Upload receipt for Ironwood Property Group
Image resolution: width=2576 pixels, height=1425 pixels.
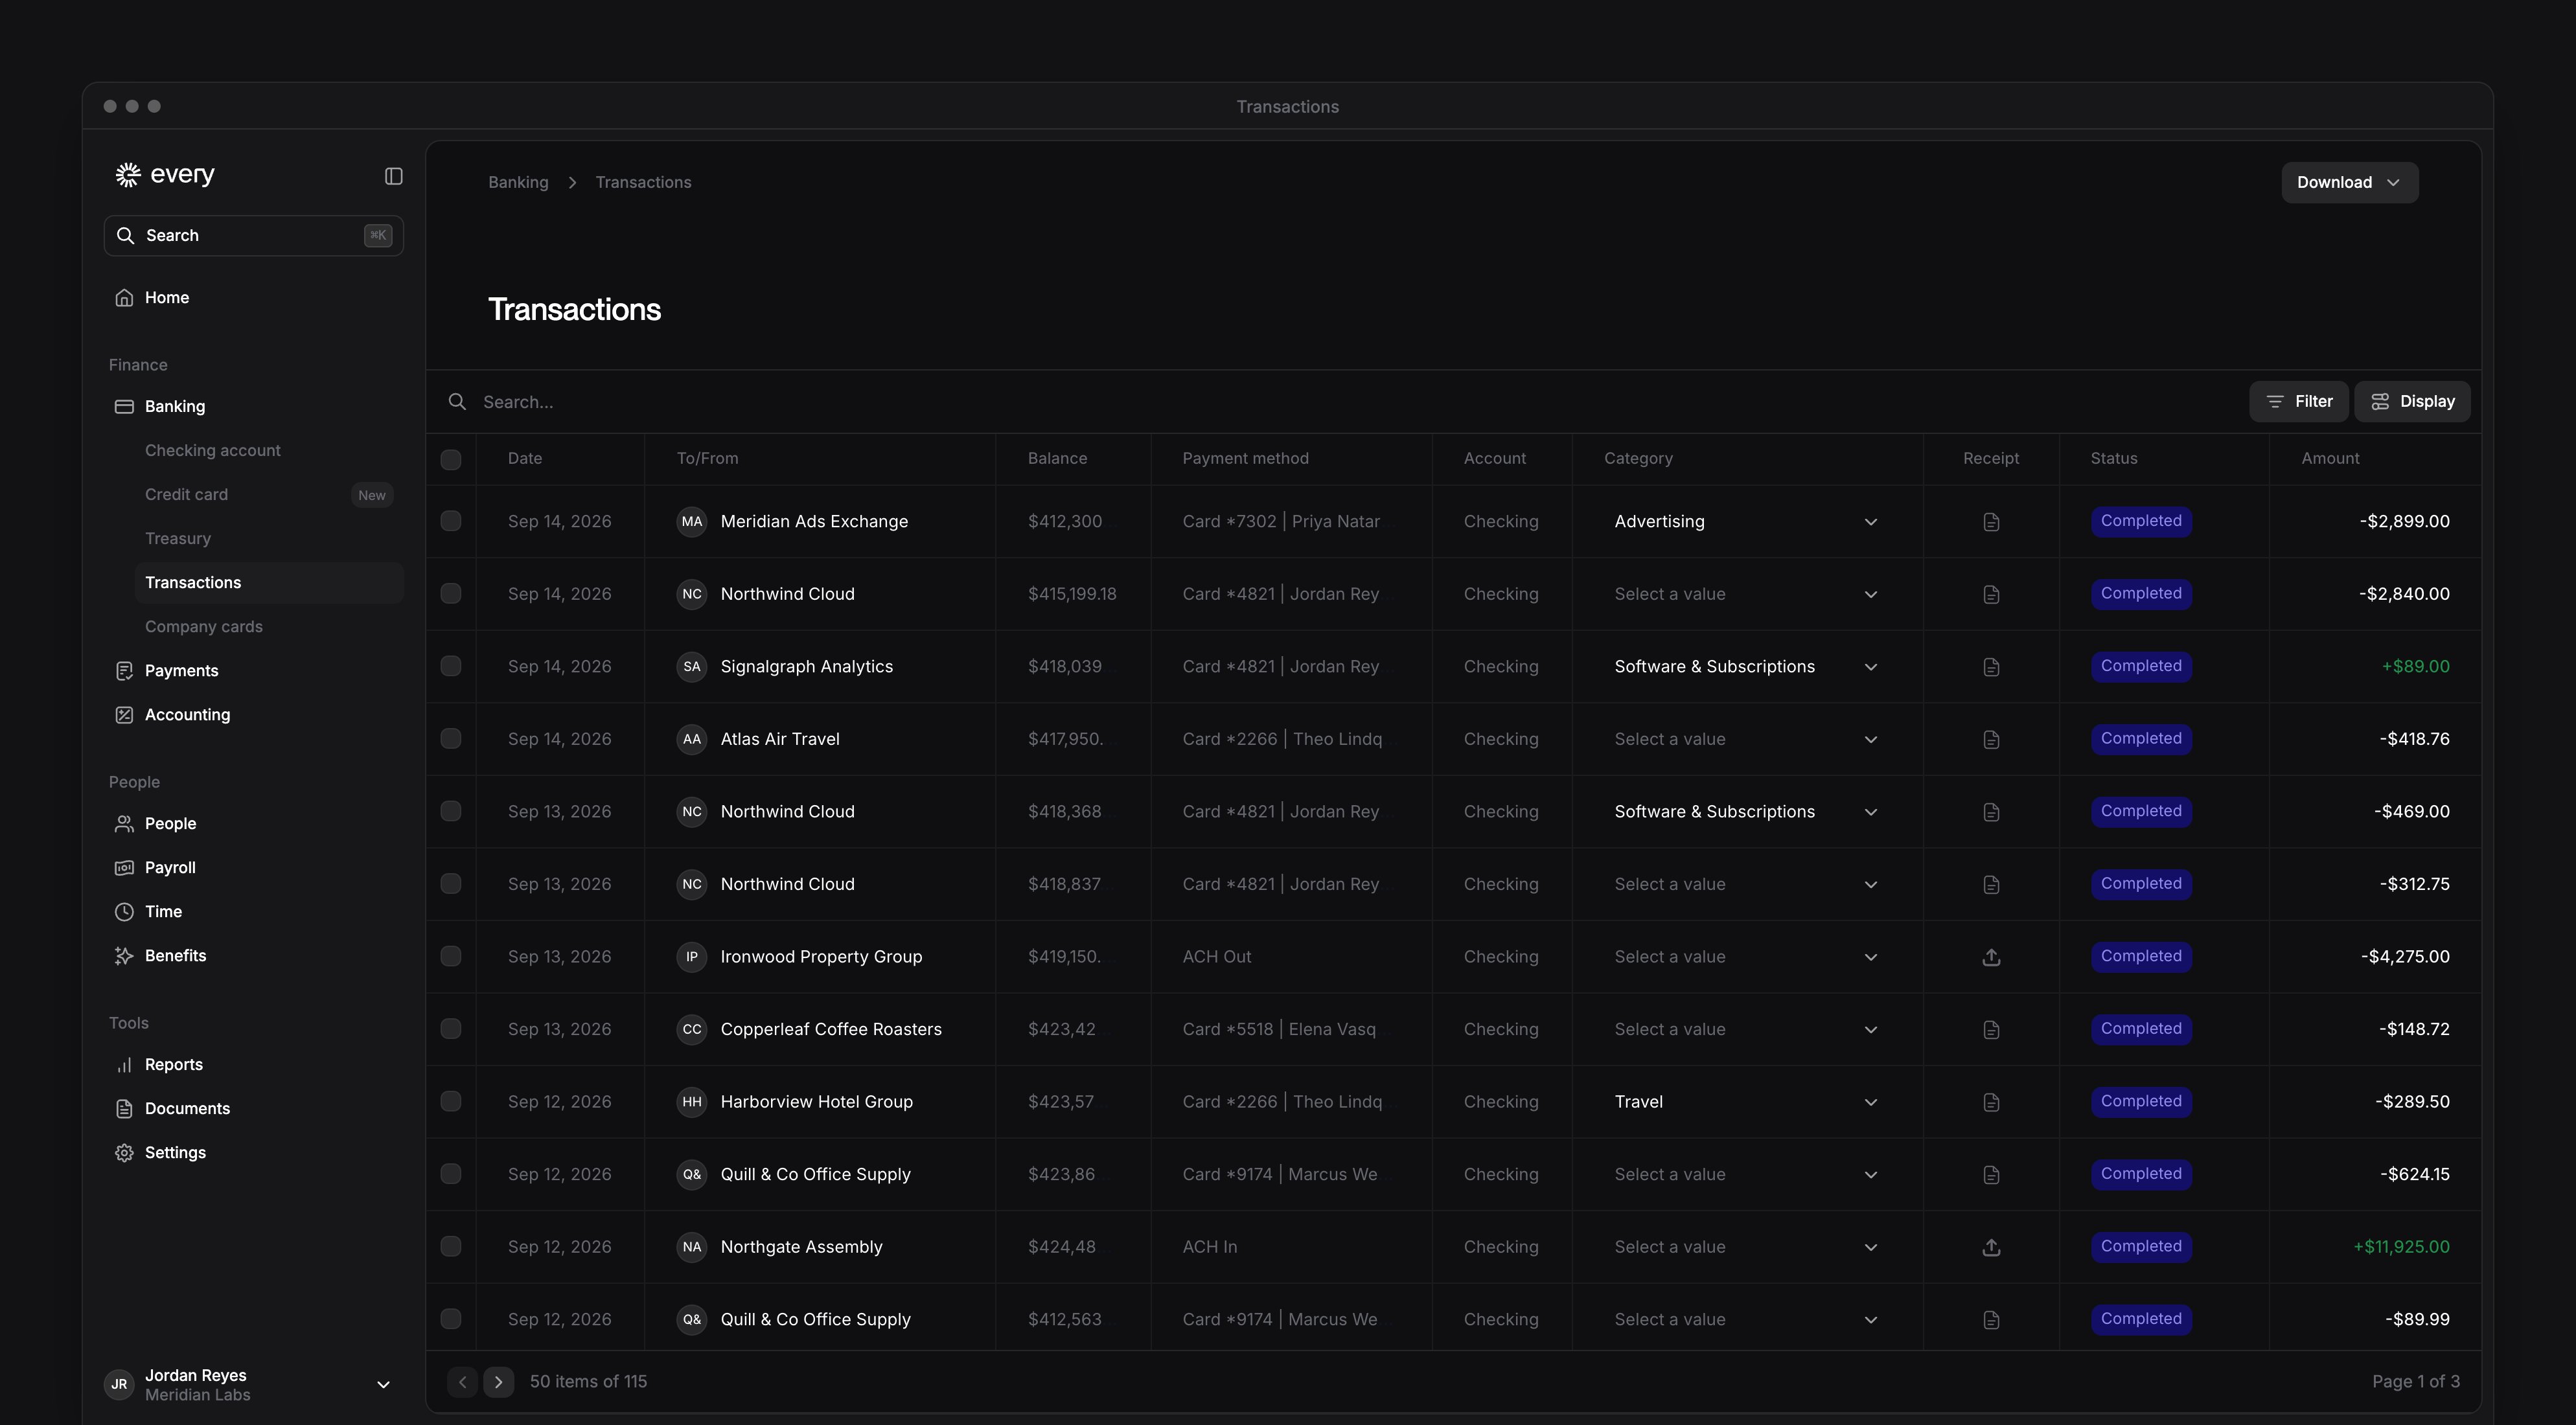tap(1991, 957)
